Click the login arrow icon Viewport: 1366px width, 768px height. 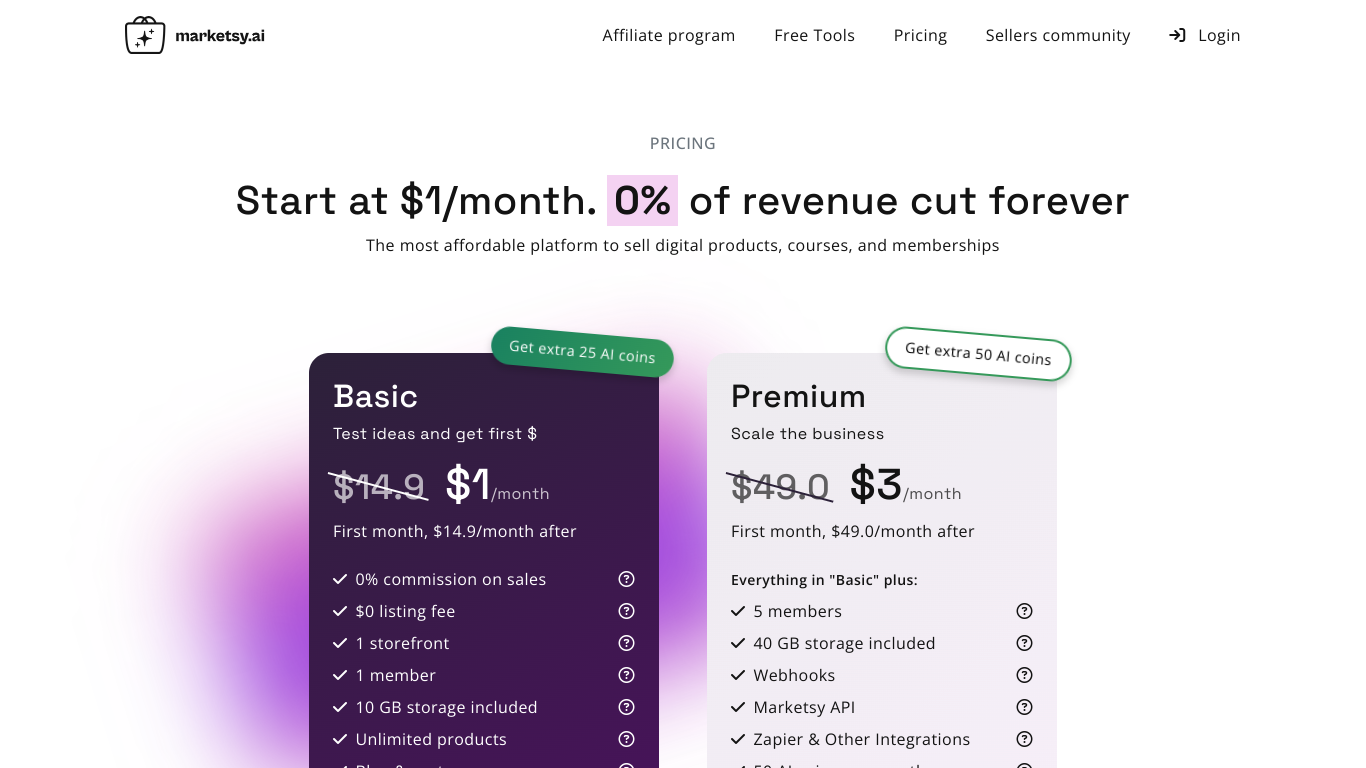click(x=1177, y=35)
